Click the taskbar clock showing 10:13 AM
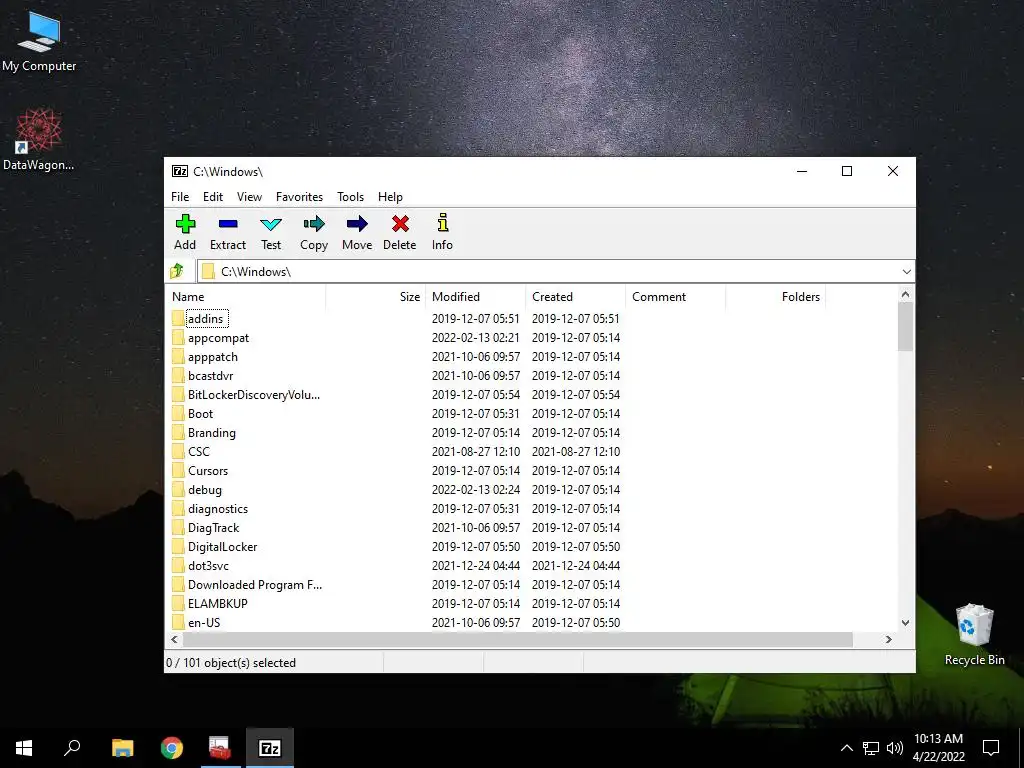The width and height of the screenshot is (1024, 768). pos(938,748)
